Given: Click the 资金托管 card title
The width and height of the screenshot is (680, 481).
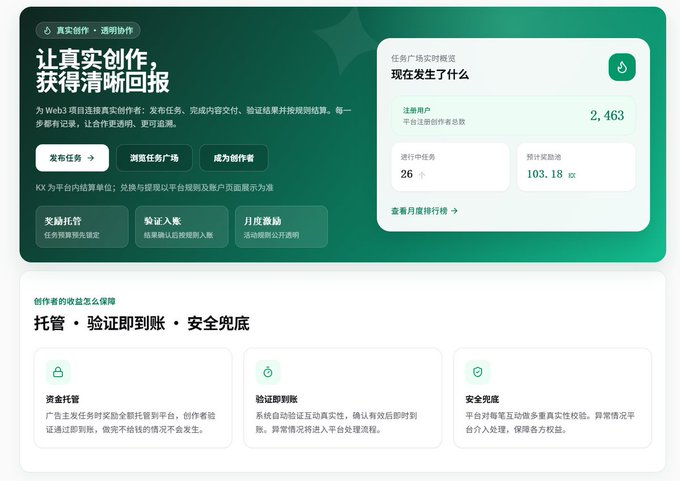Looking at the screenshot, I should [62, 399].
